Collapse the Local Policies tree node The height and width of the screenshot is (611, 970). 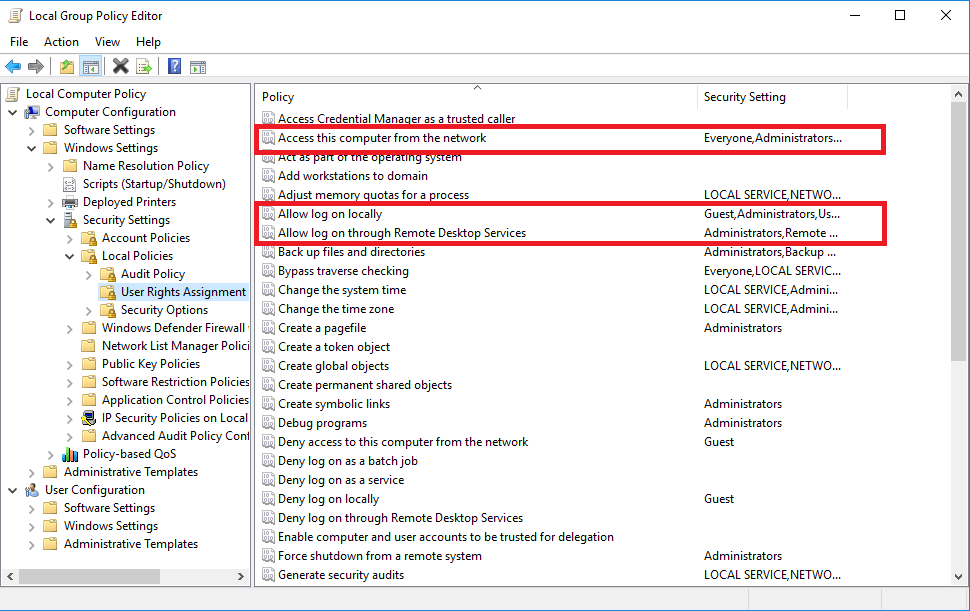point(69,256)
